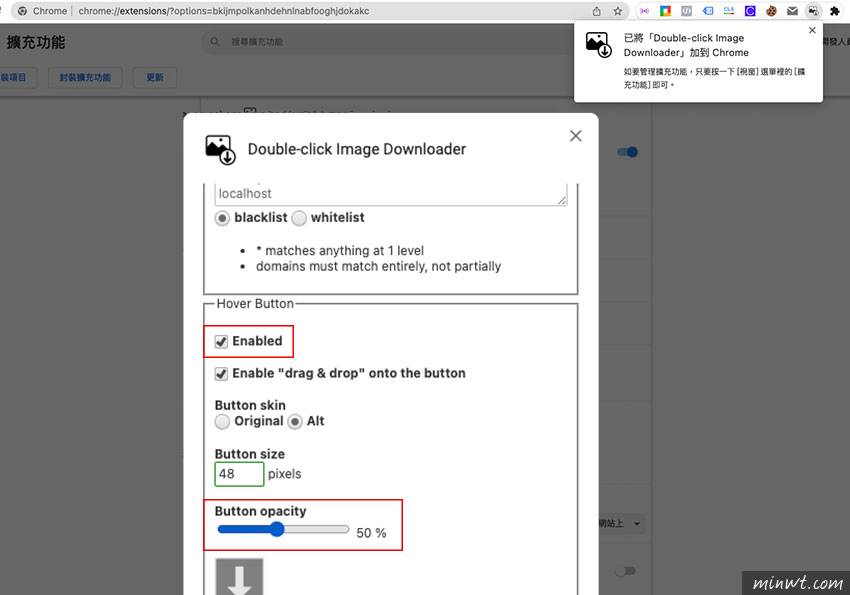Open the purple C extension icon
The width and height of the screenshot is (850, 595).
(x=749, y=11)
